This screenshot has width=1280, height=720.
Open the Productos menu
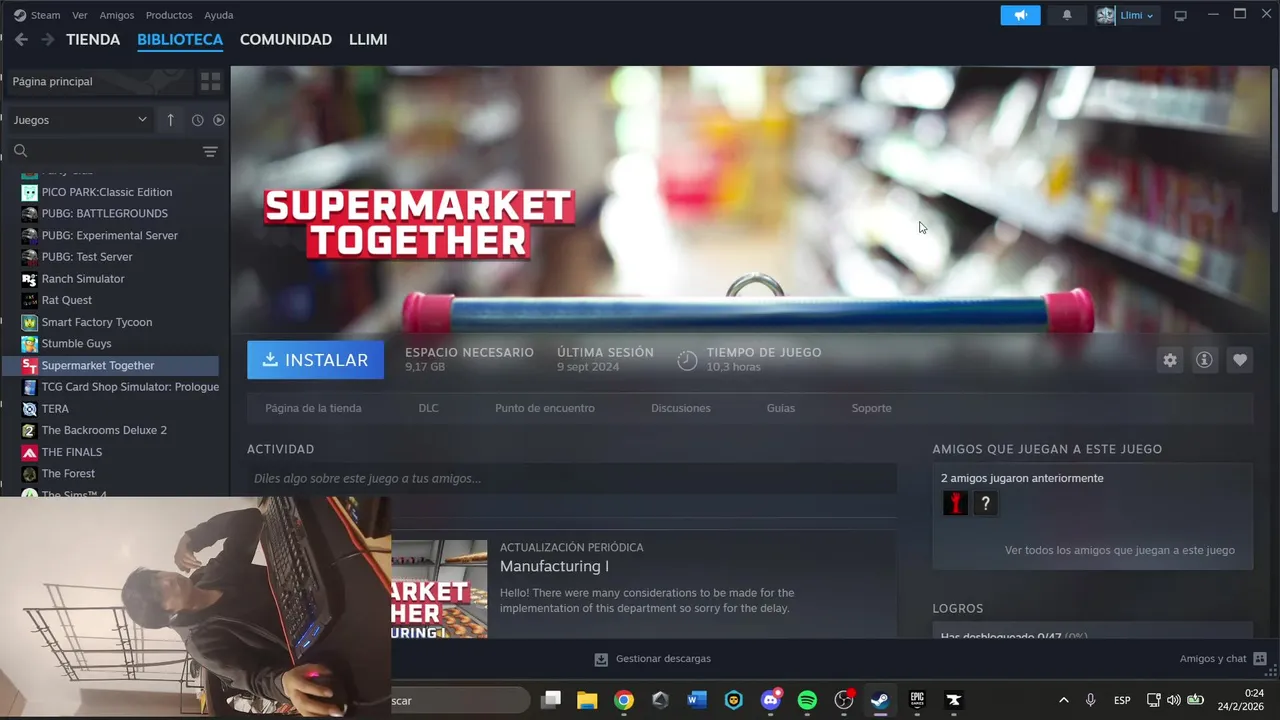pyautogui.click(x=169, y=15)
